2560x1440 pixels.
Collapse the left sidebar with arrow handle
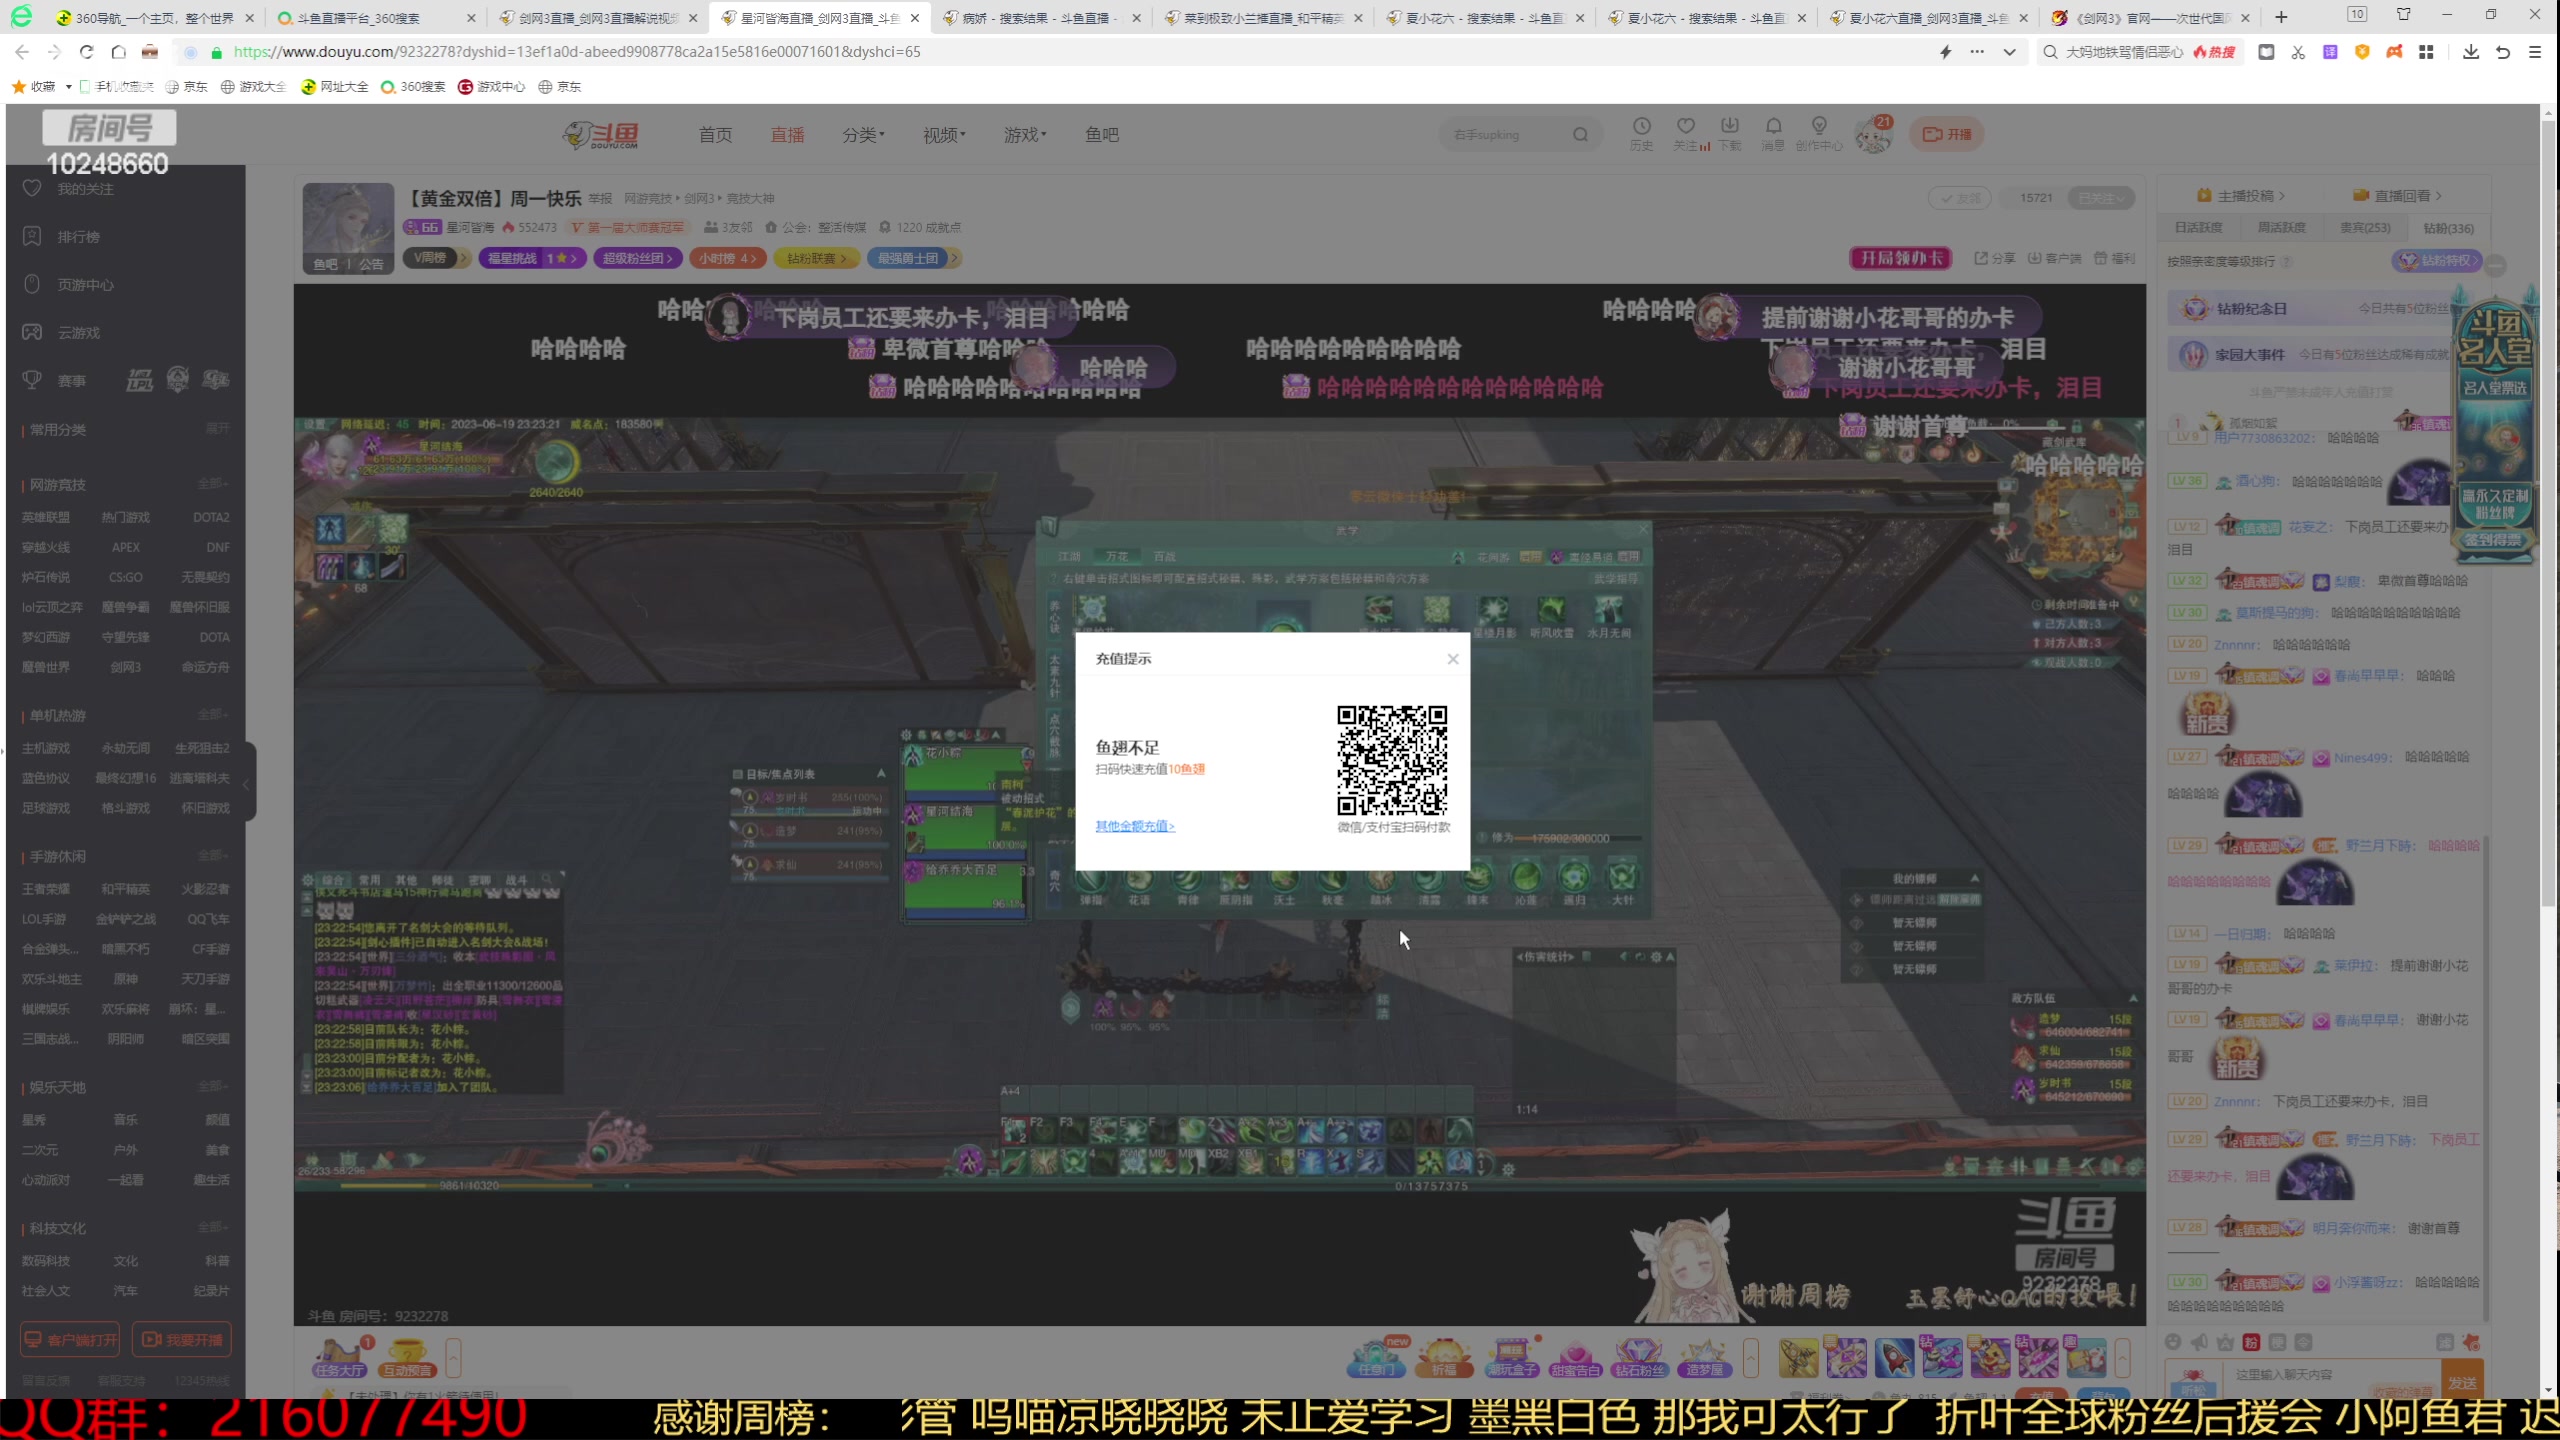click(246, 784)
